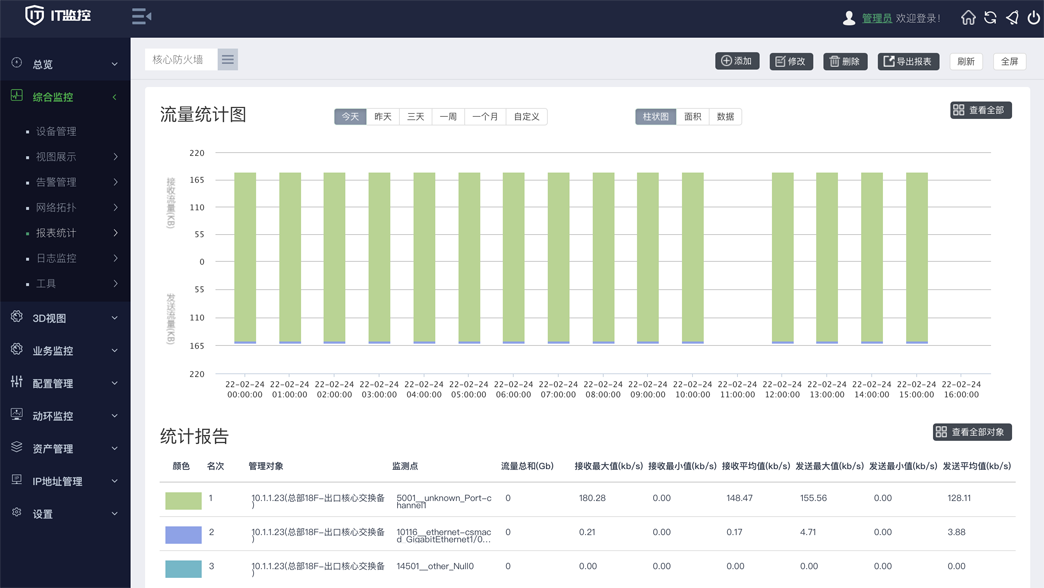Switch chart to 面积 view
This screenshot has height=588, width=1044.
693,117
